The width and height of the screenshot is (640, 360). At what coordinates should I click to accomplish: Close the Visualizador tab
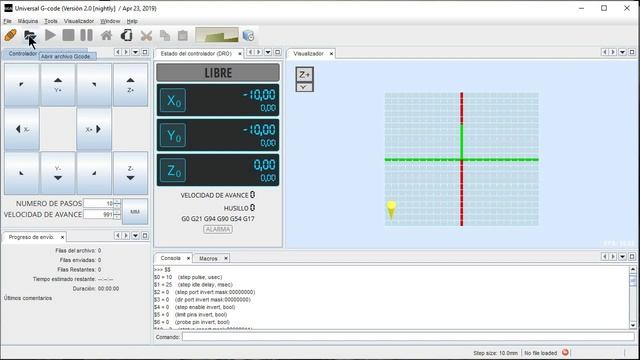pyautogui.click(x=331, y=53)
